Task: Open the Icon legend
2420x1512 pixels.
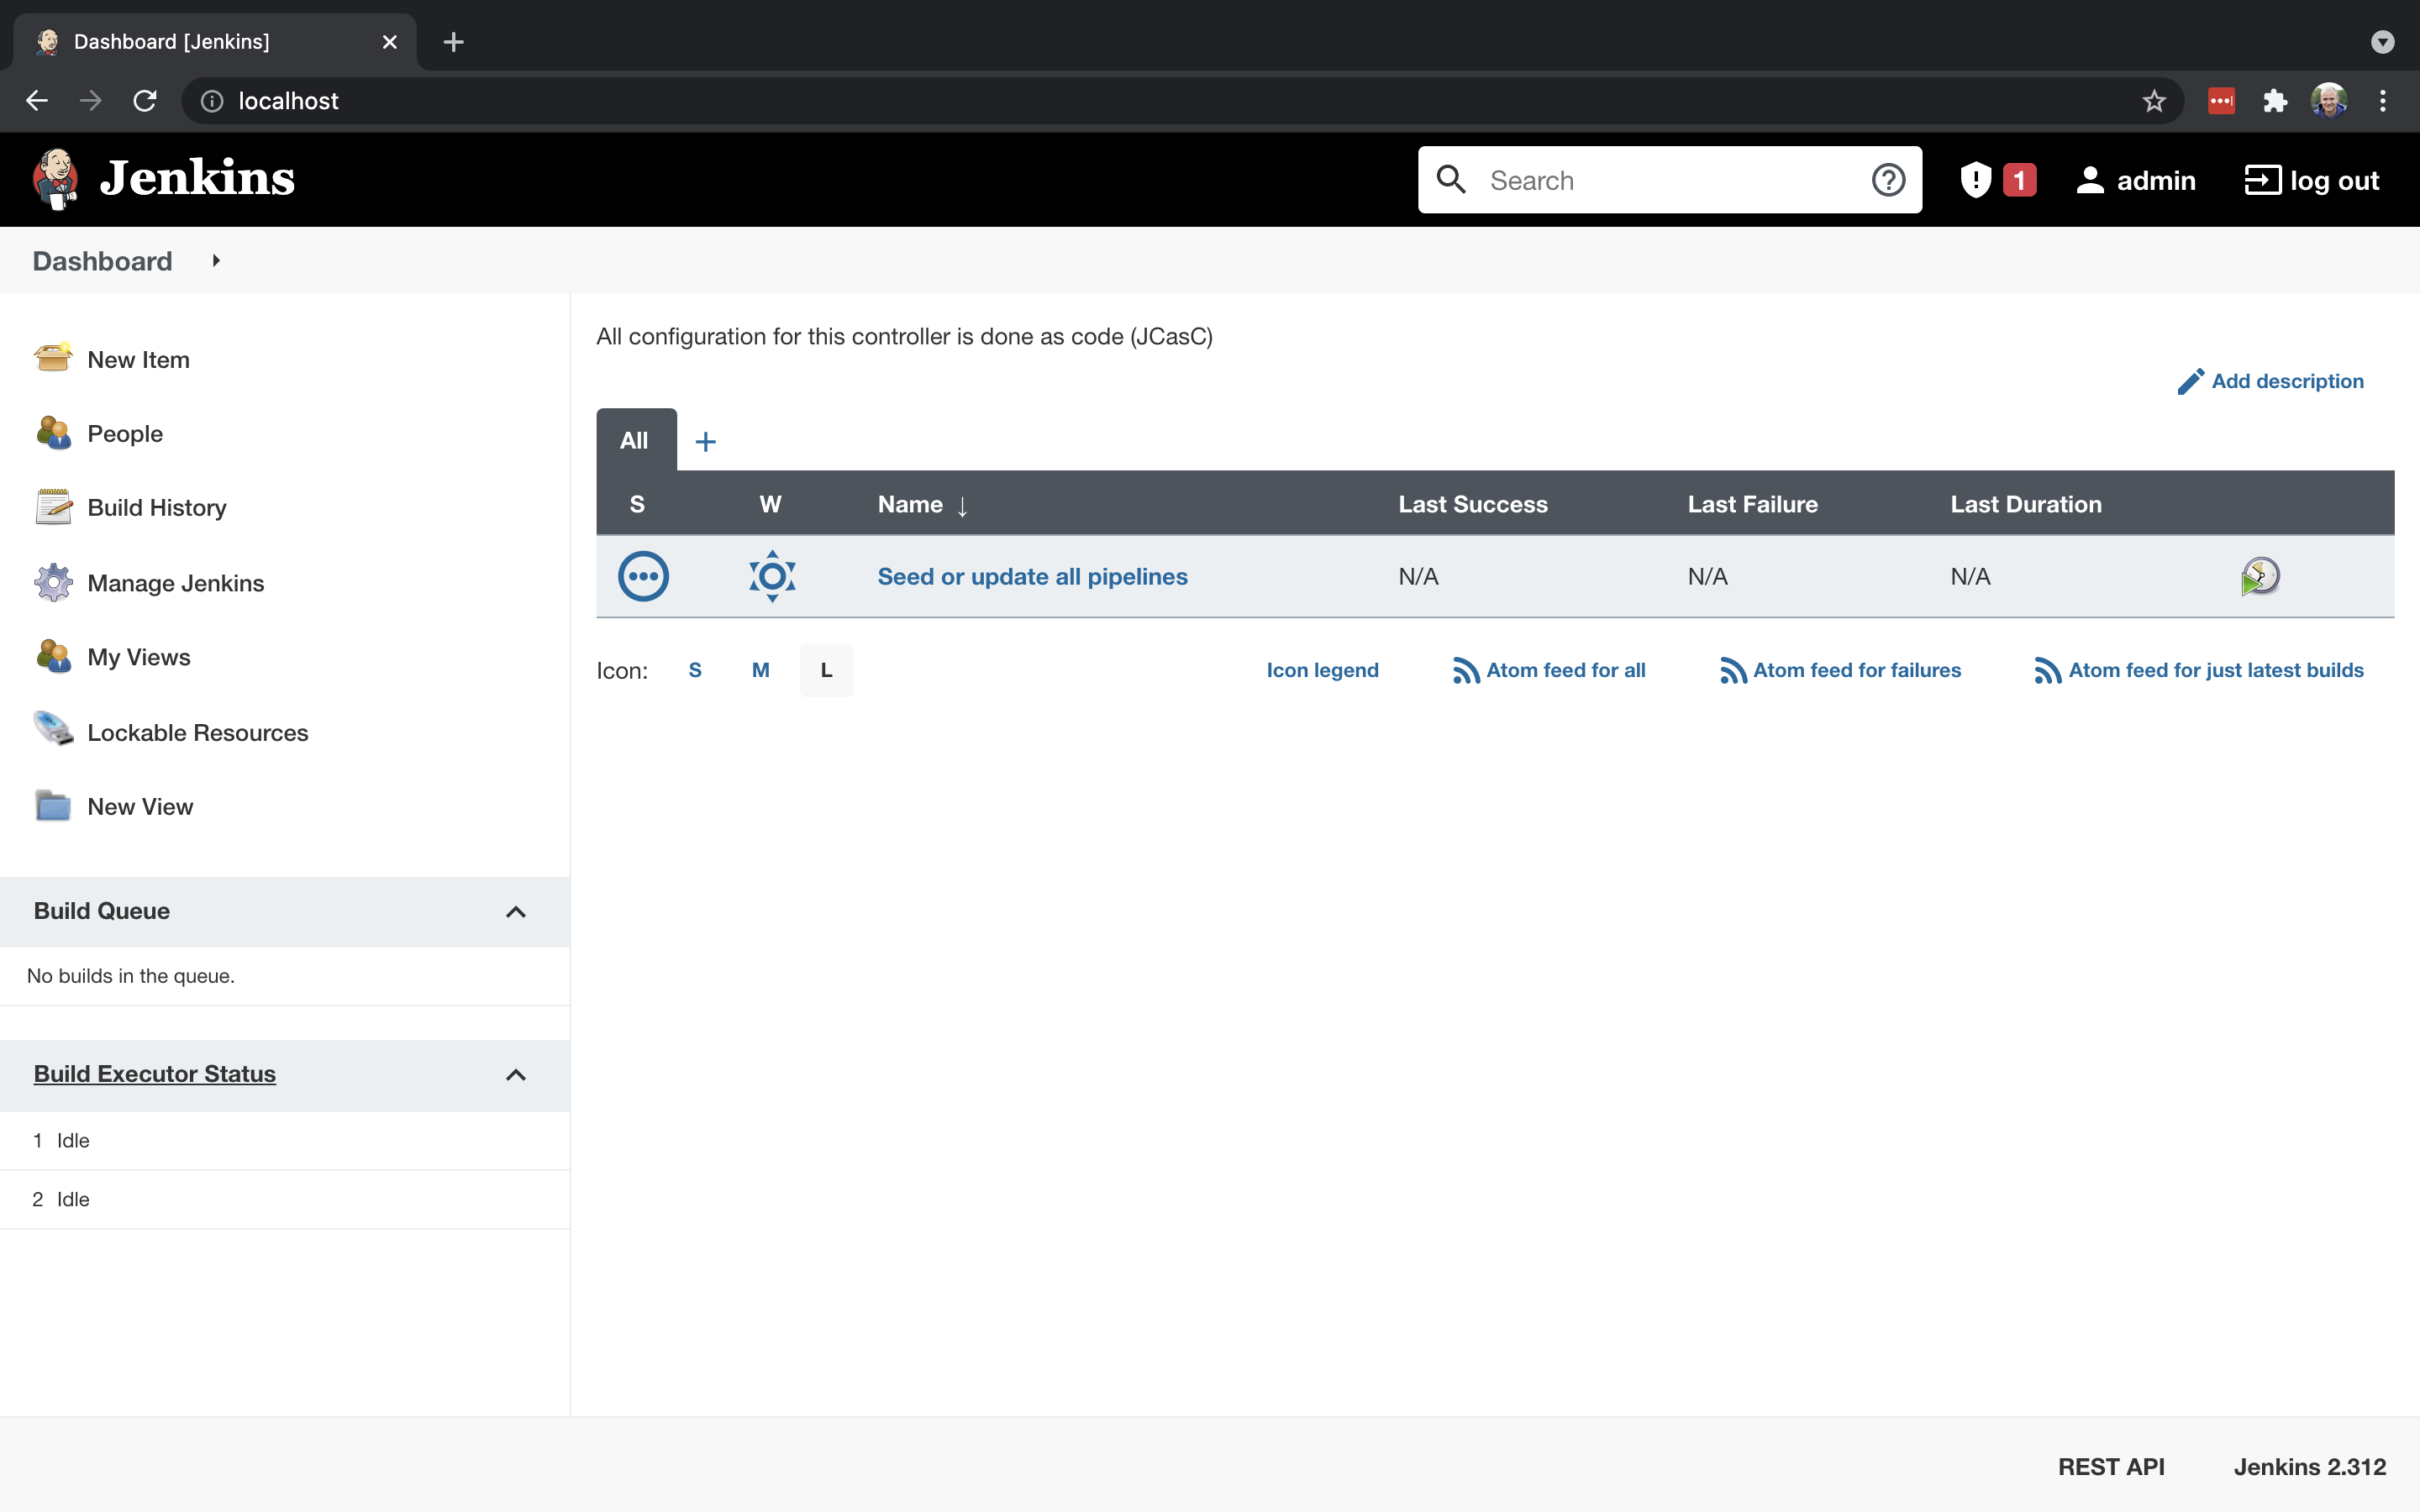Action: pos(1322,670)
